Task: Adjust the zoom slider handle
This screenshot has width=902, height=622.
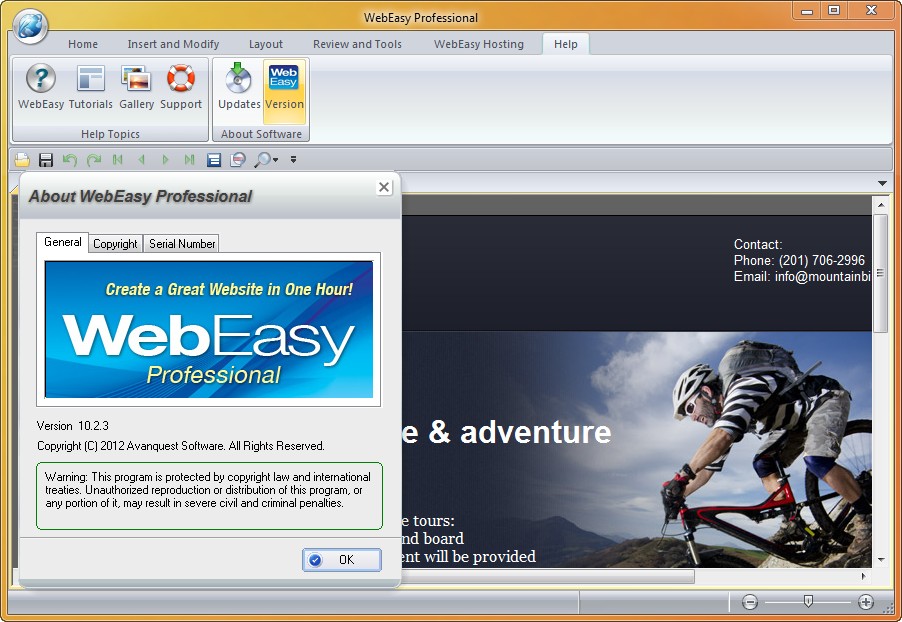Action: click(808, 602)
